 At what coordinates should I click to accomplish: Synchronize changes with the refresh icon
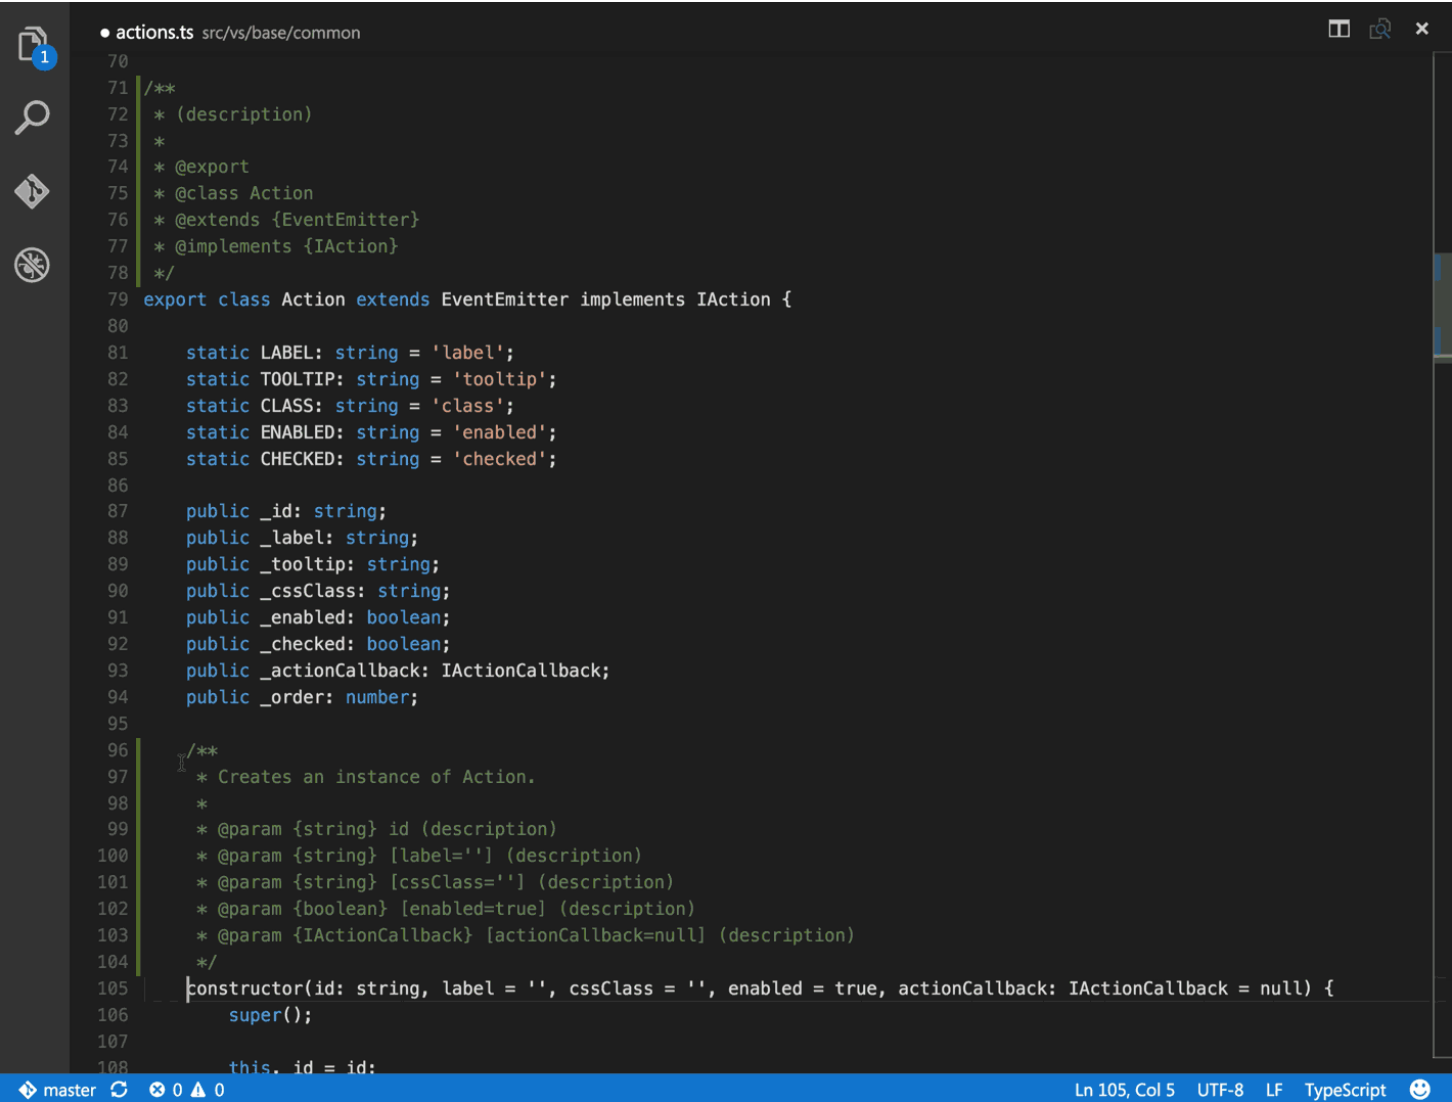click(119, 1089)
